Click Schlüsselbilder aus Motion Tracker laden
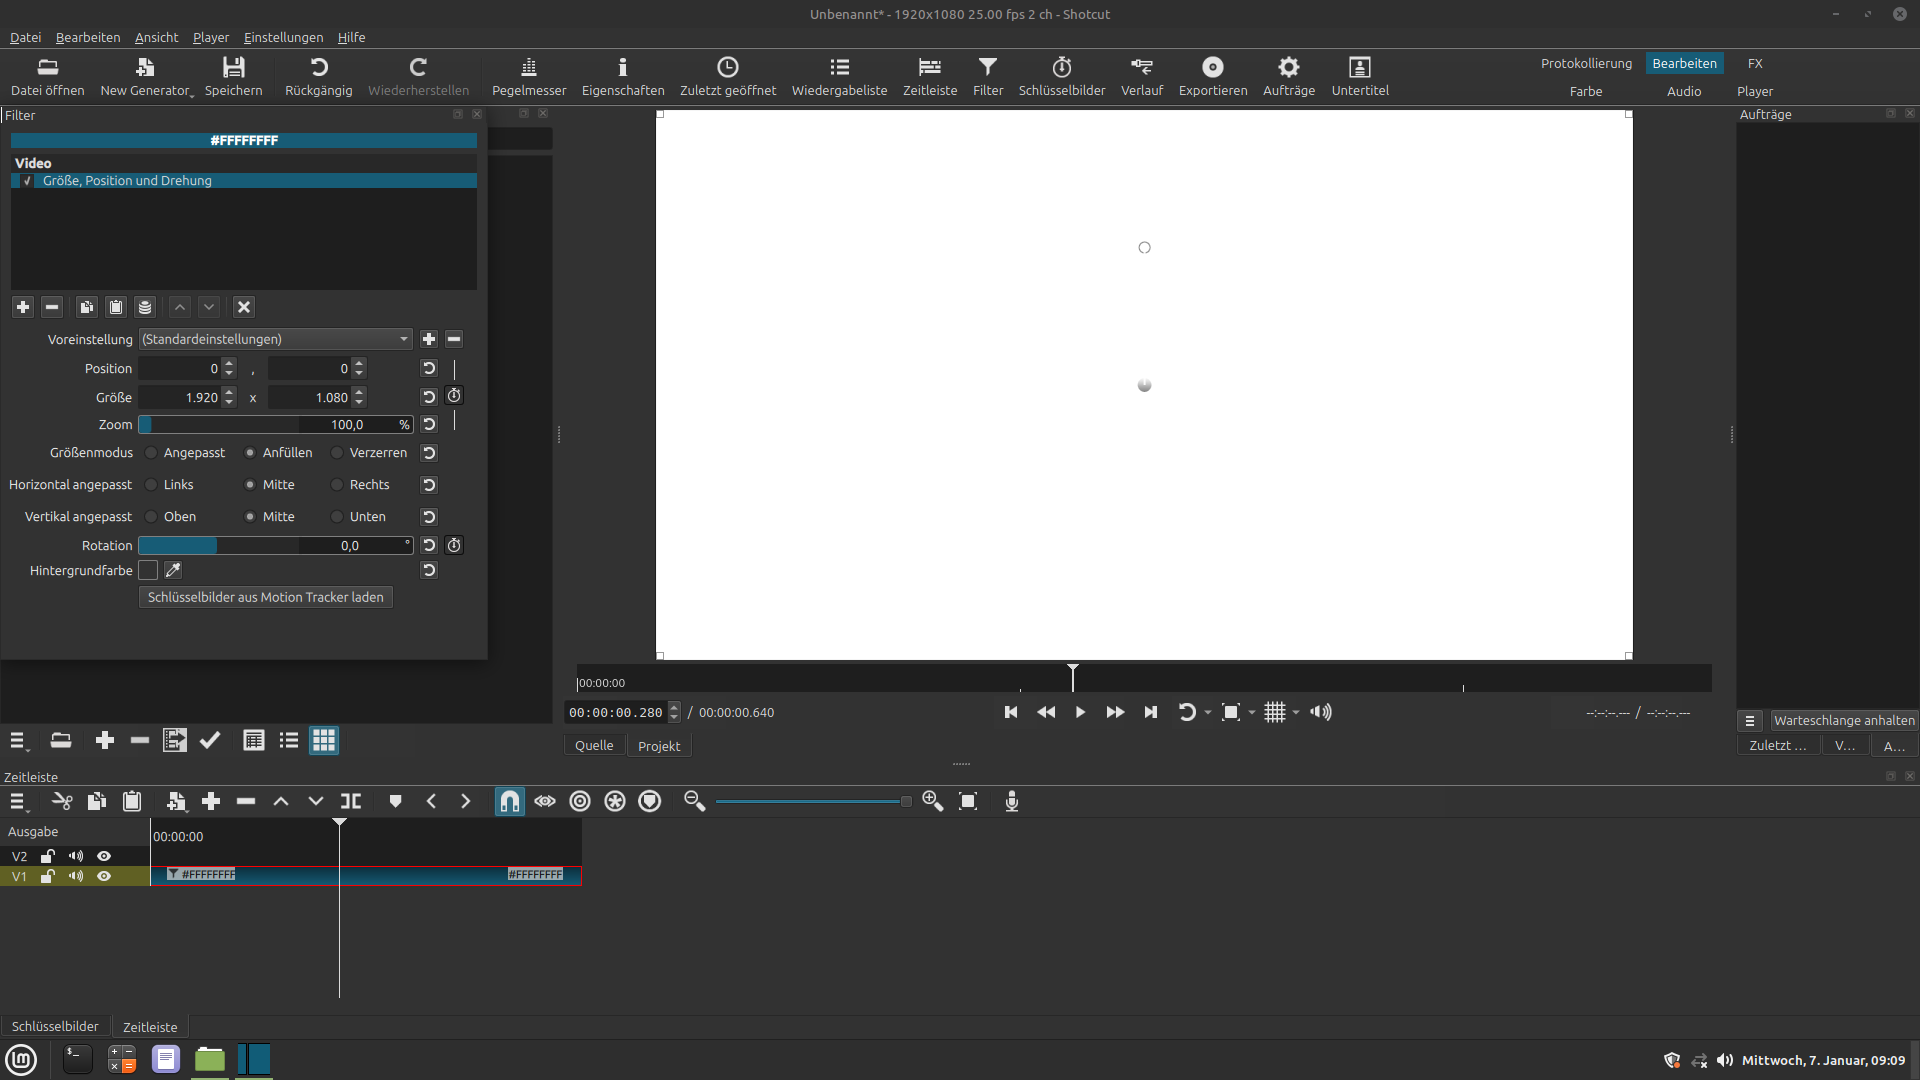Image resolution: width=1920 pixels, height=1080 pixels. click(x=265, y=597)
